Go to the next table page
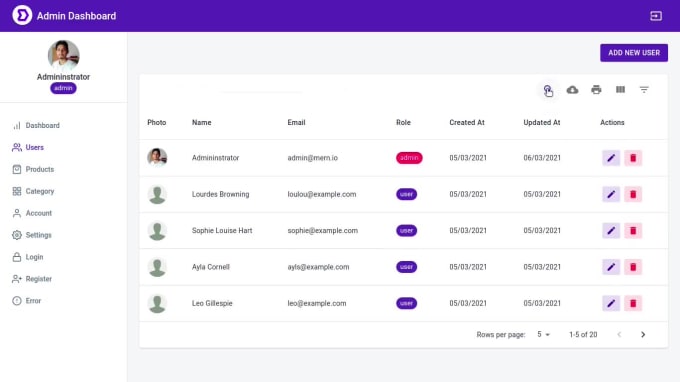The width and height of the screenshot is (680, 382). 643,334
